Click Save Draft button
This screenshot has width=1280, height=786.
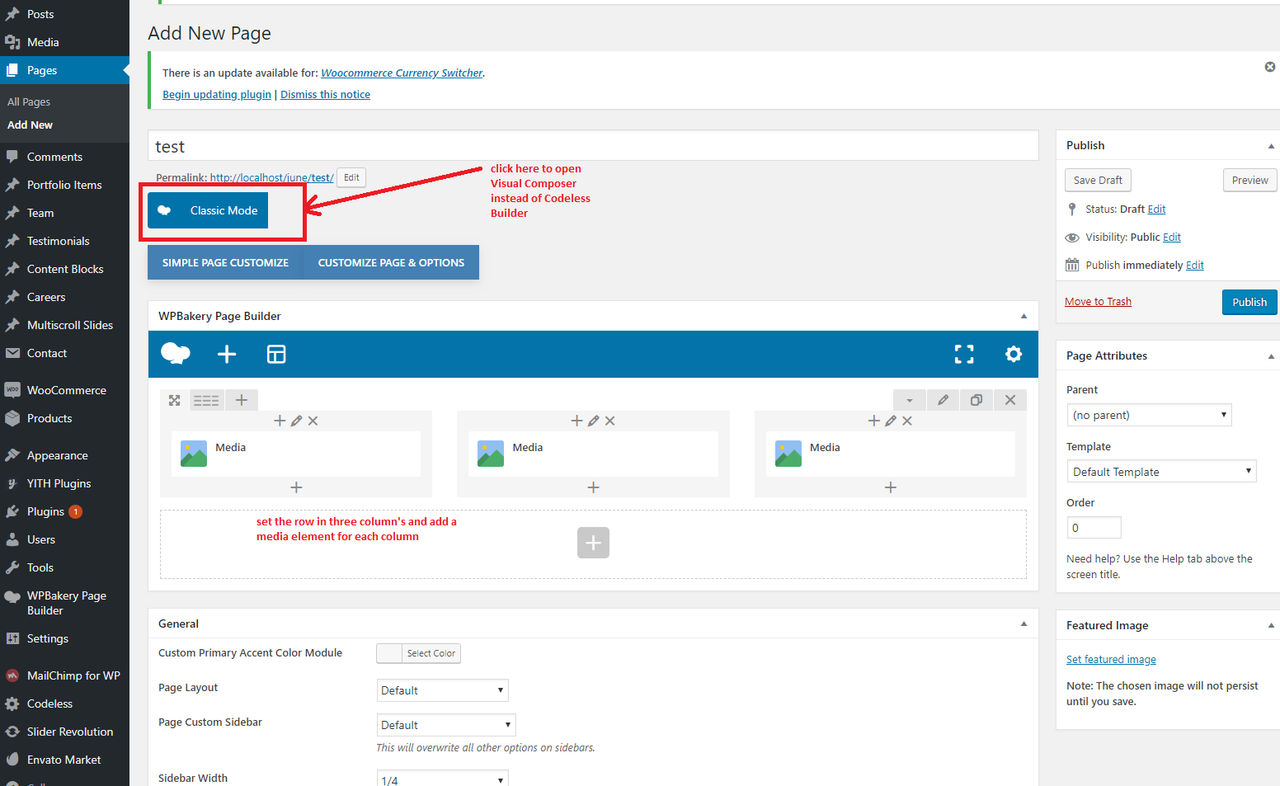coord(1098,180)
